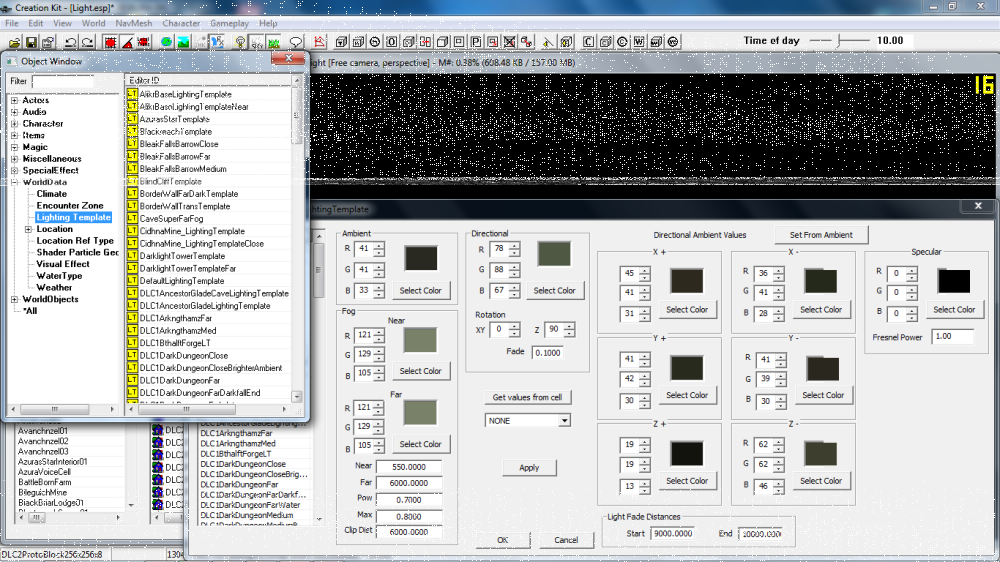
Task: Click the Directional G value stepper
Action: (x=514, y=270)
